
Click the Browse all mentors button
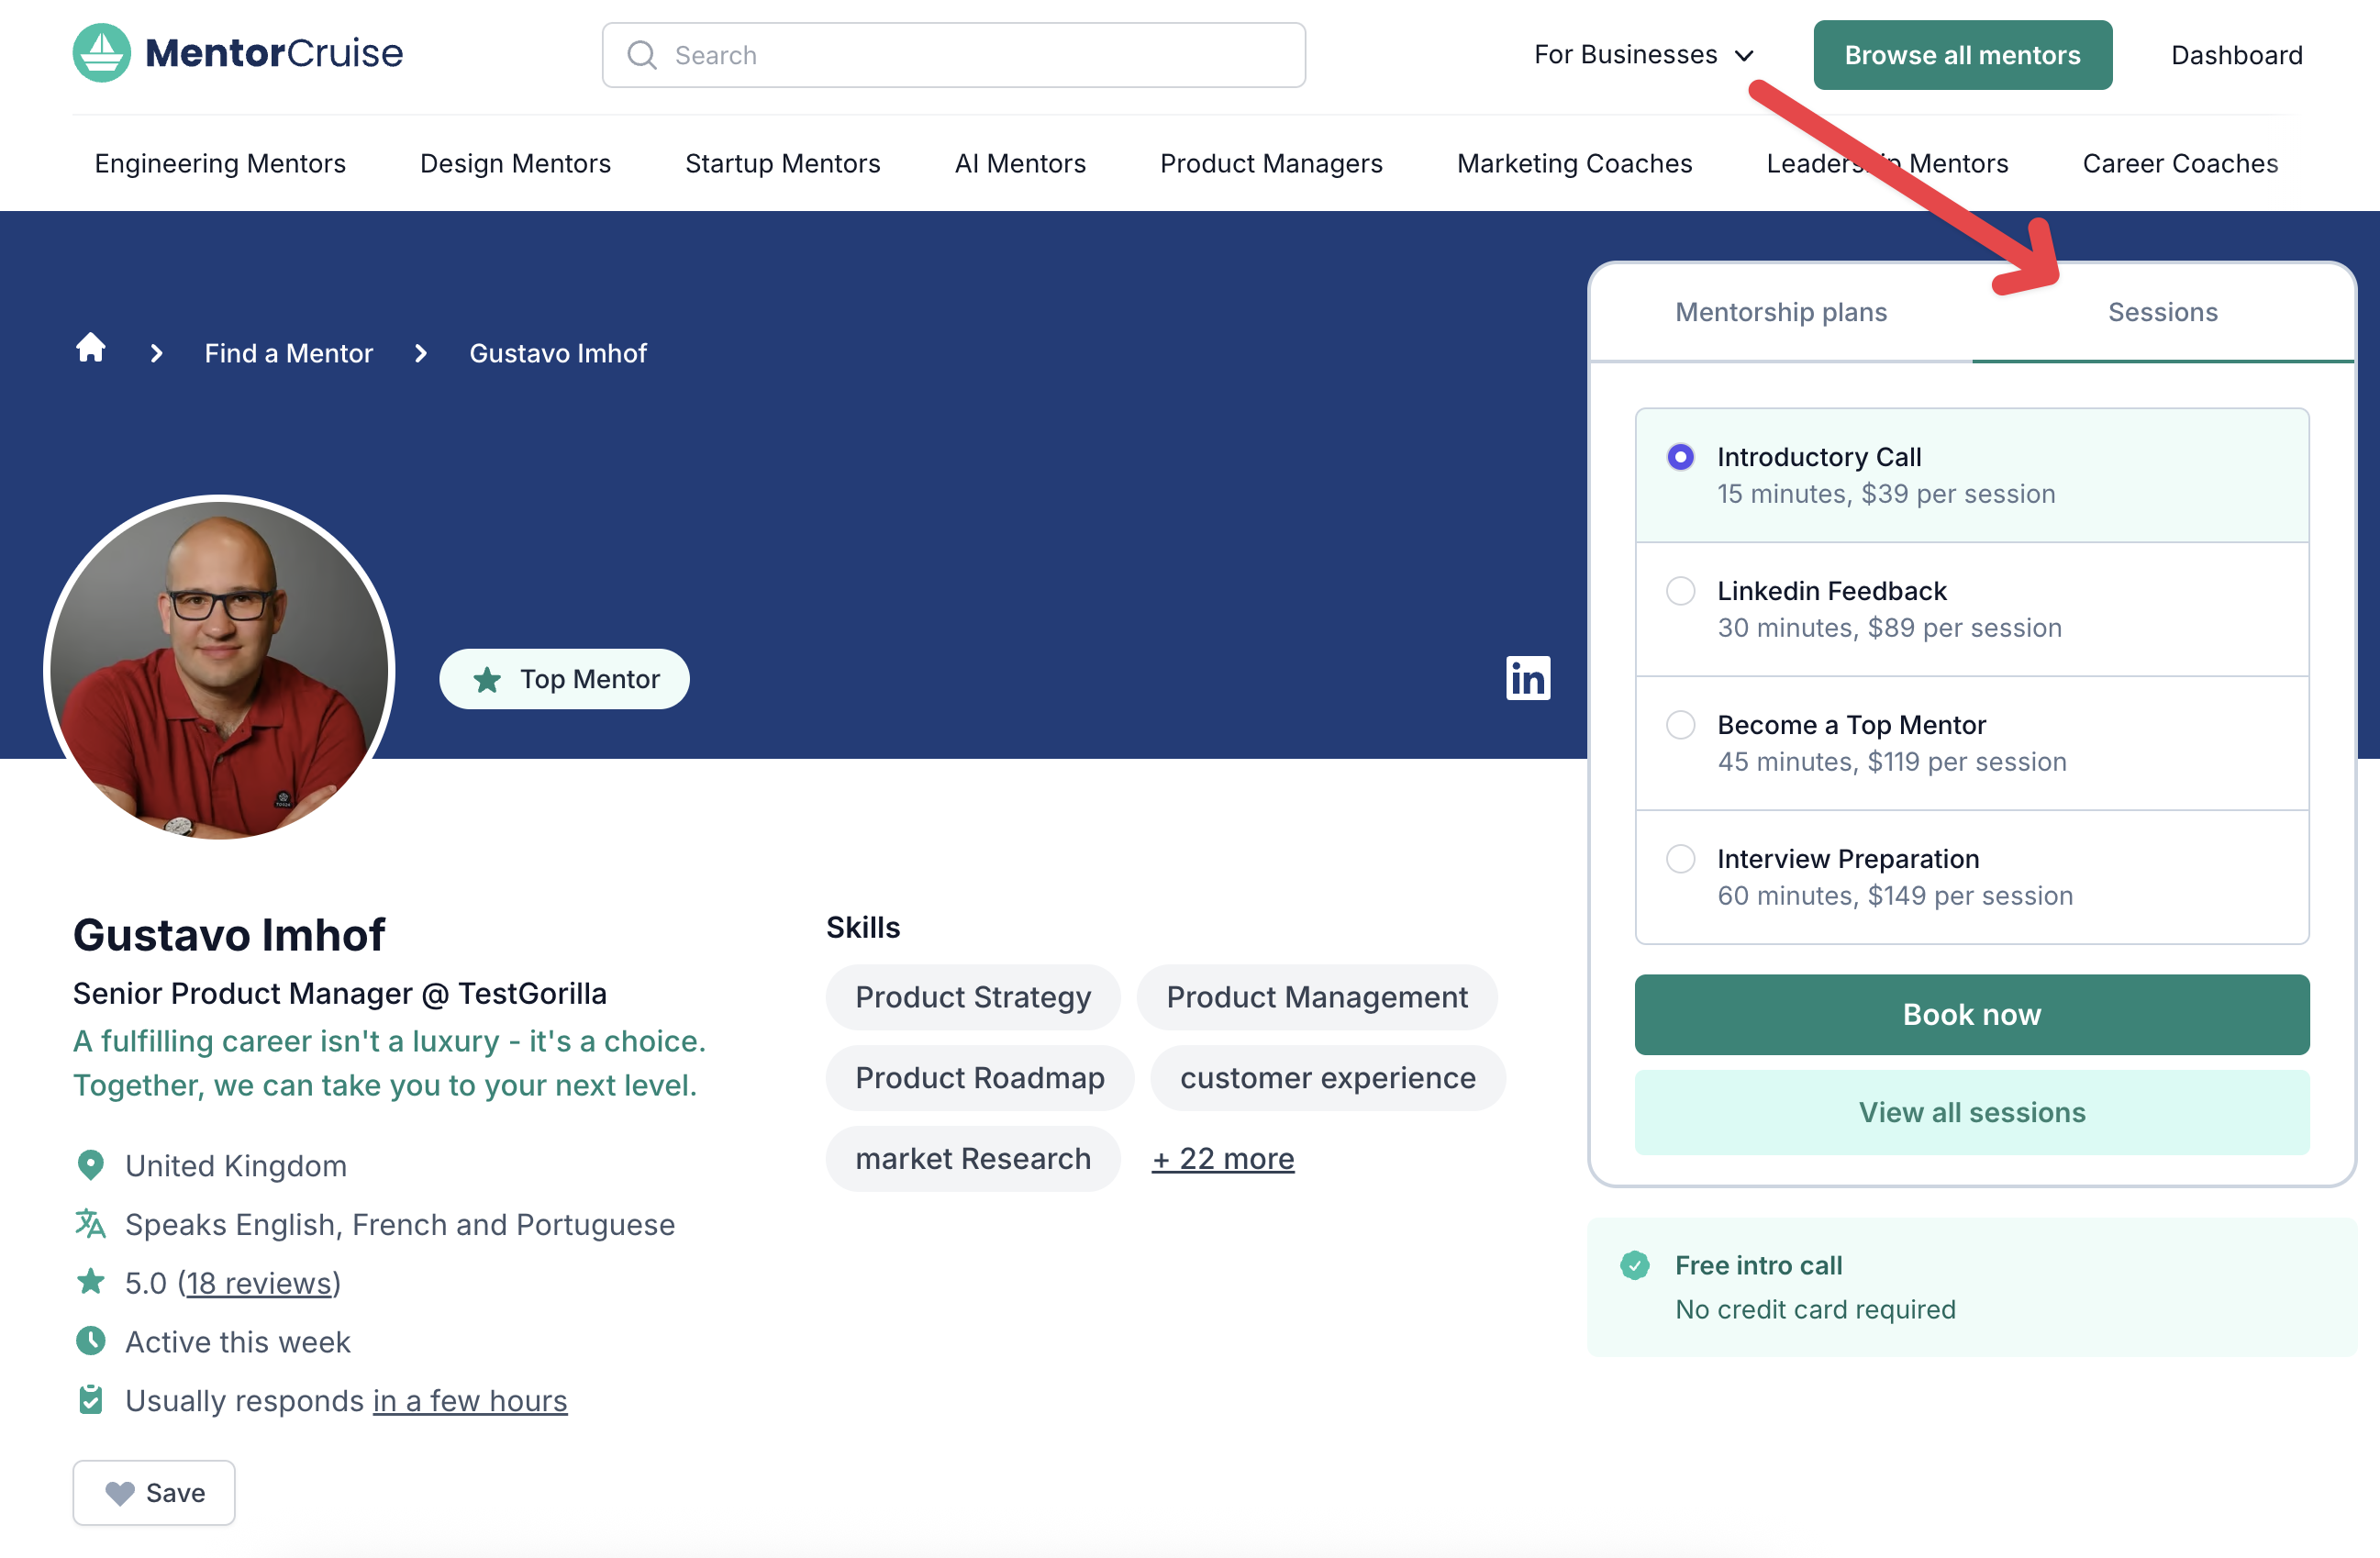pyautogui.click(x=1963, y=55)
